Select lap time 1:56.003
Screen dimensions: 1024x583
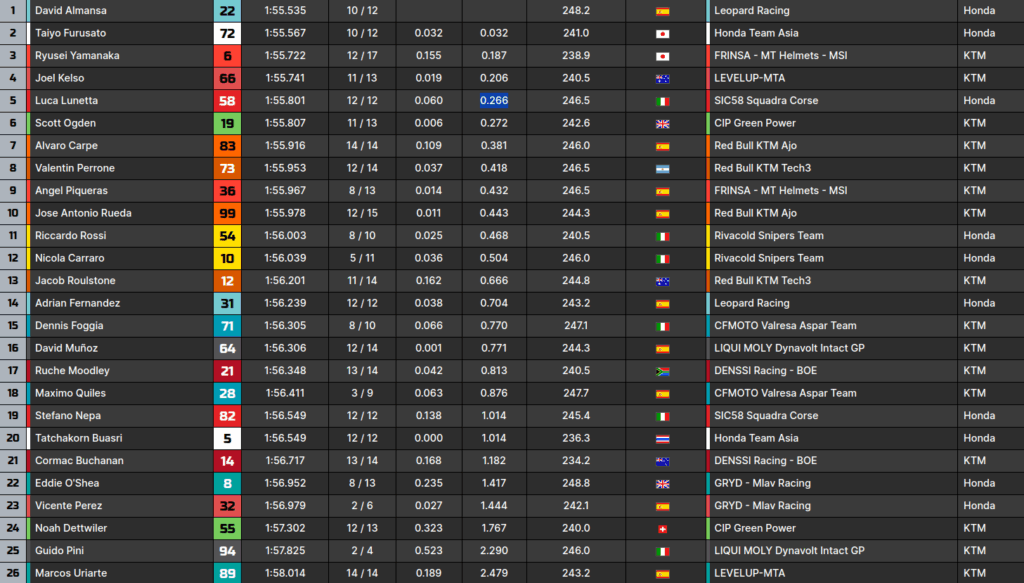coord(285,236)
